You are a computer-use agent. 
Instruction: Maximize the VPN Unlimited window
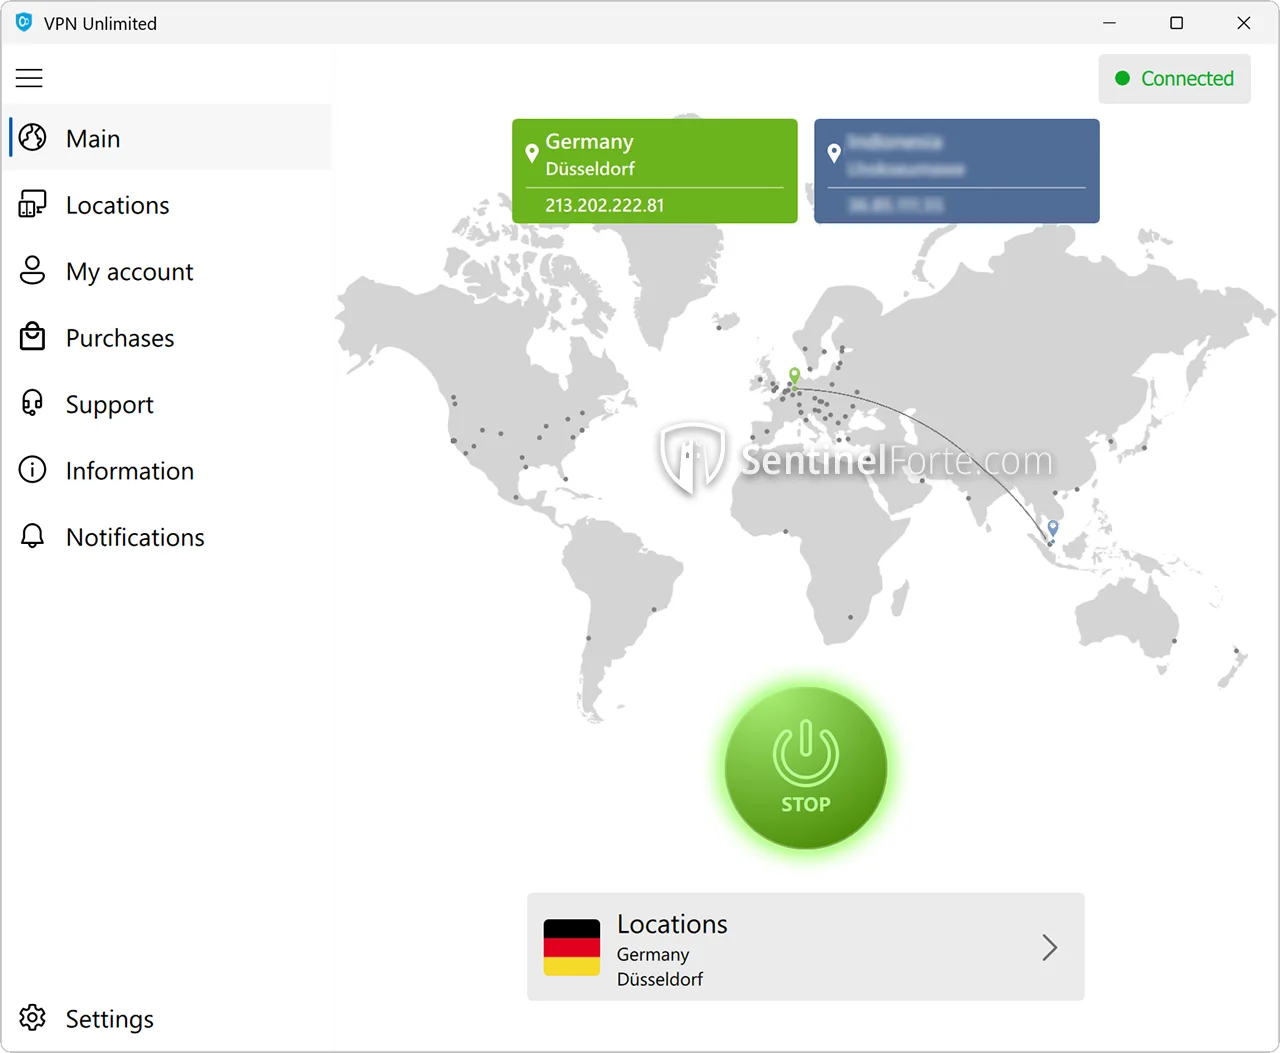coord(1176,22)
